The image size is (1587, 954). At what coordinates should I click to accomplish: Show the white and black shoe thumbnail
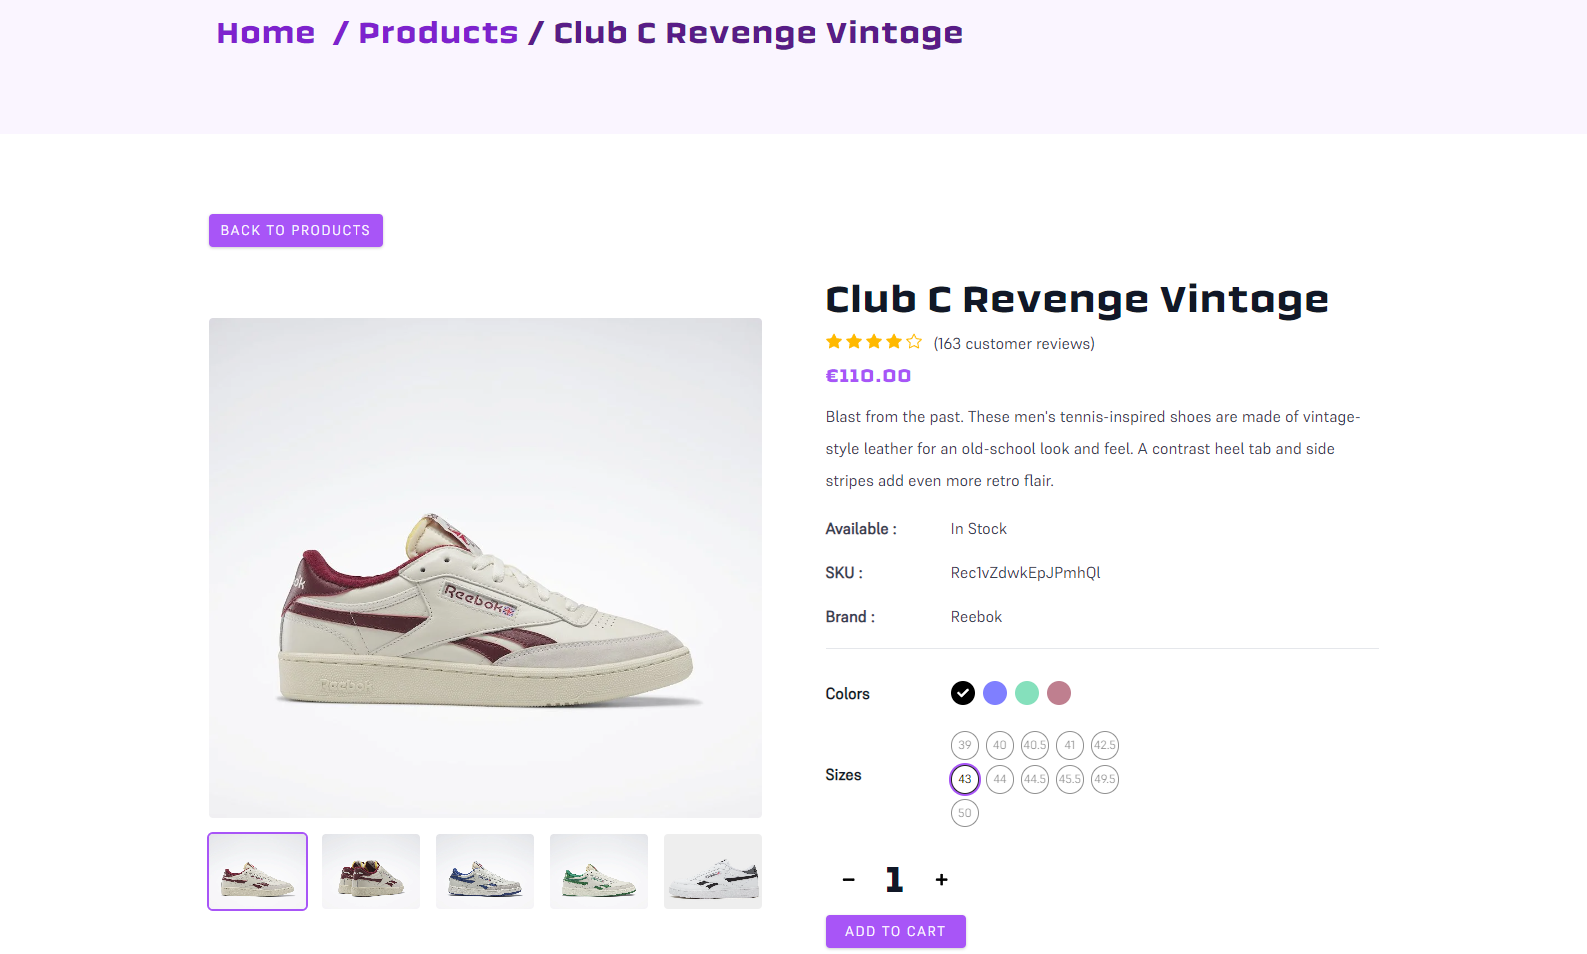[x=713, y=871]
